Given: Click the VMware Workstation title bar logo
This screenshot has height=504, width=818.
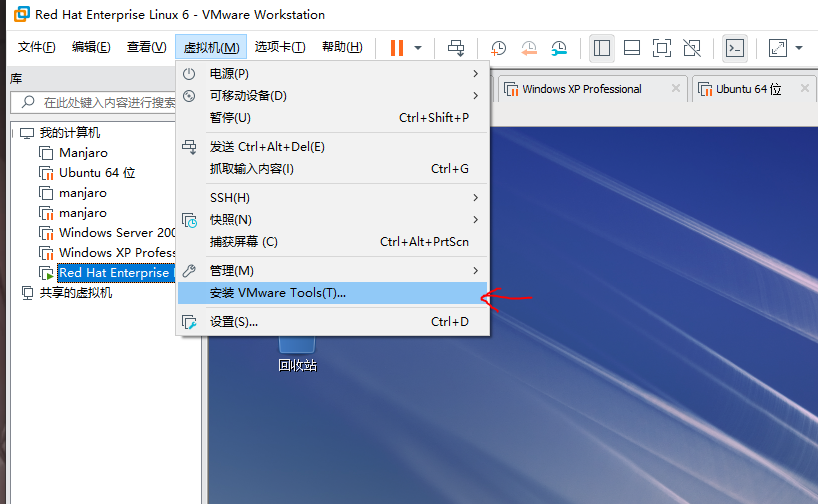Looking at the screenshot, I should click(22, 14).
